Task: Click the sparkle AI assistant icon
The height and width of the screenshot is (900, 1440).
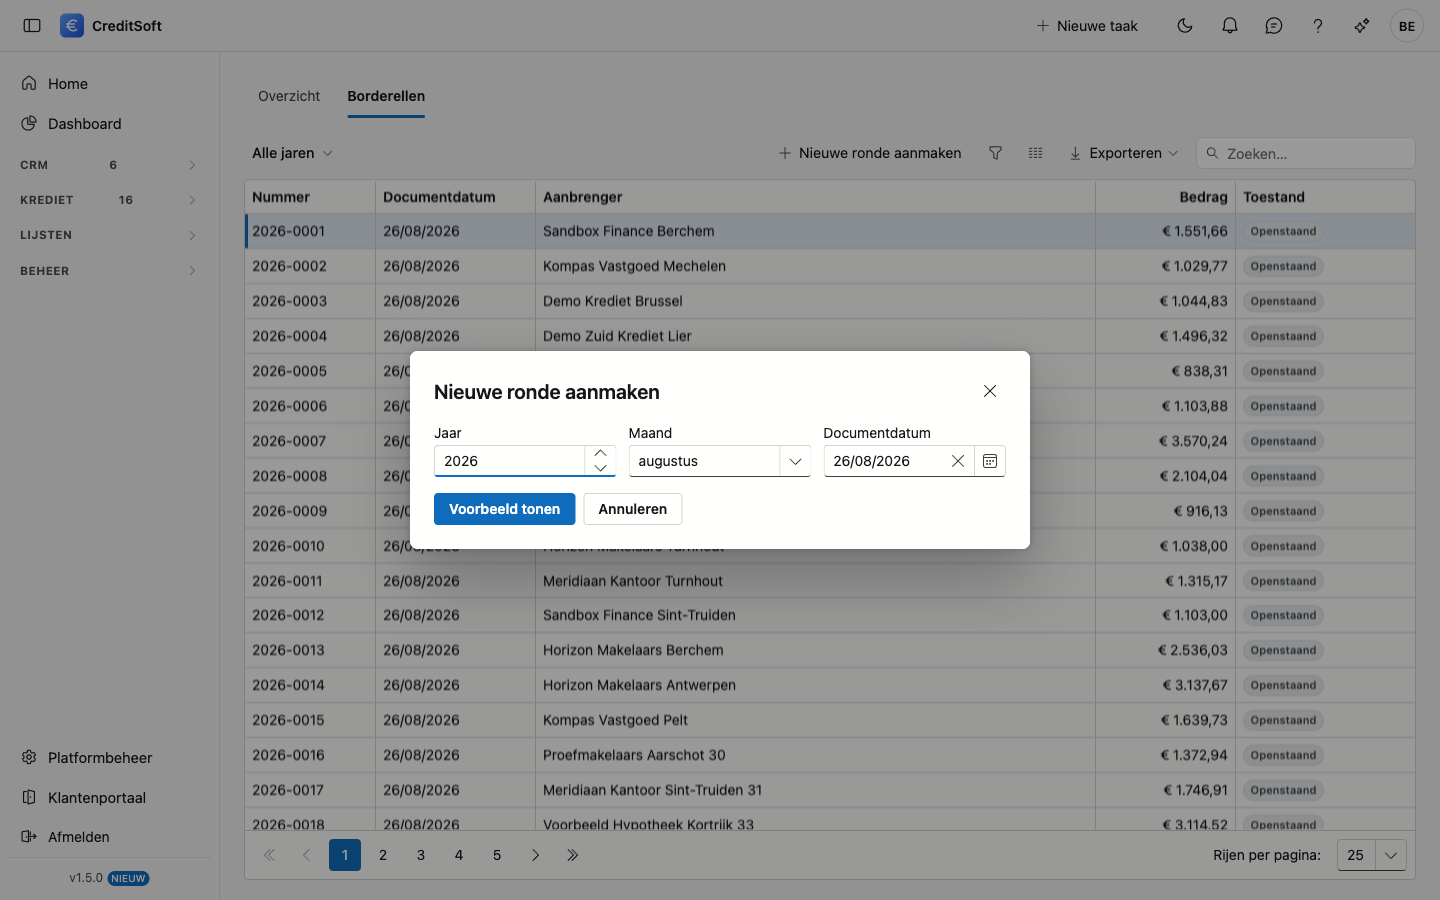Action: (x=1362, y=26)
